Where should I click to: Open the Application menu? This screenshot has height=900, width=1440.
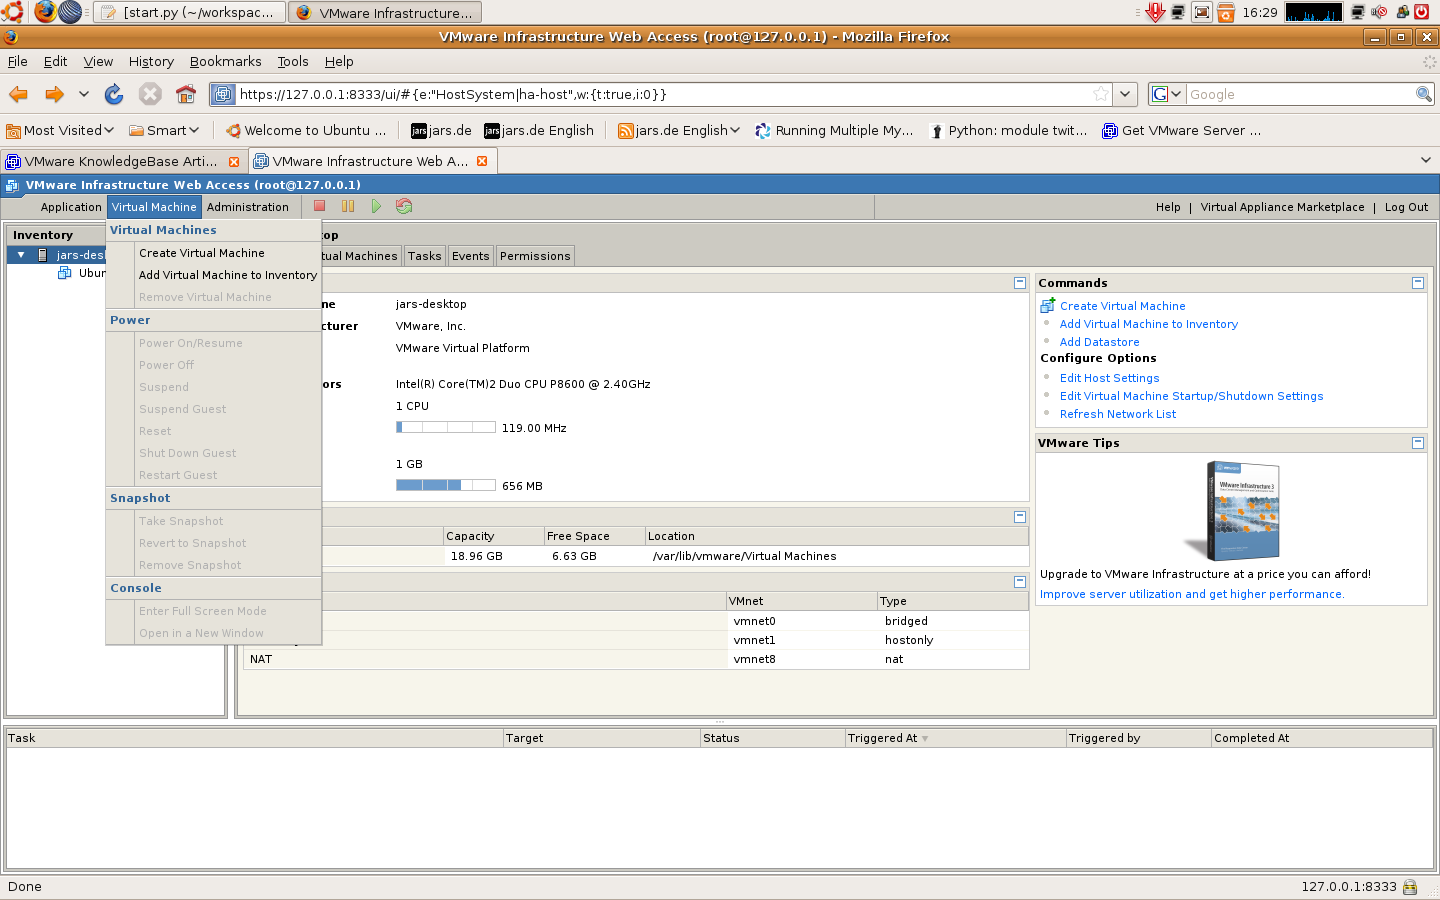click(71, 207)
